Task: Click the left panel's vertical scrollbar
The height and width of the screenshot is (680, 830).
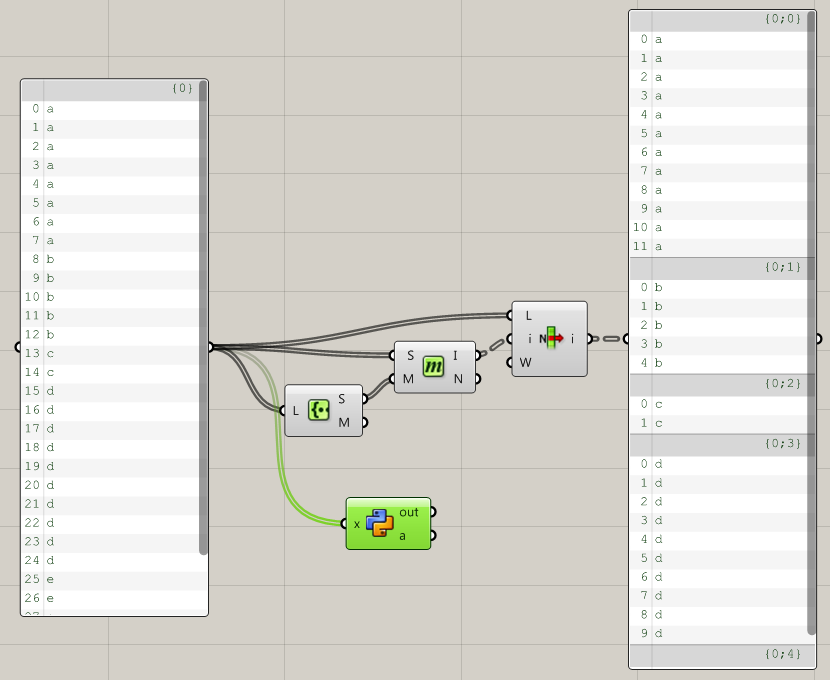Action: (x=203, y=318)
